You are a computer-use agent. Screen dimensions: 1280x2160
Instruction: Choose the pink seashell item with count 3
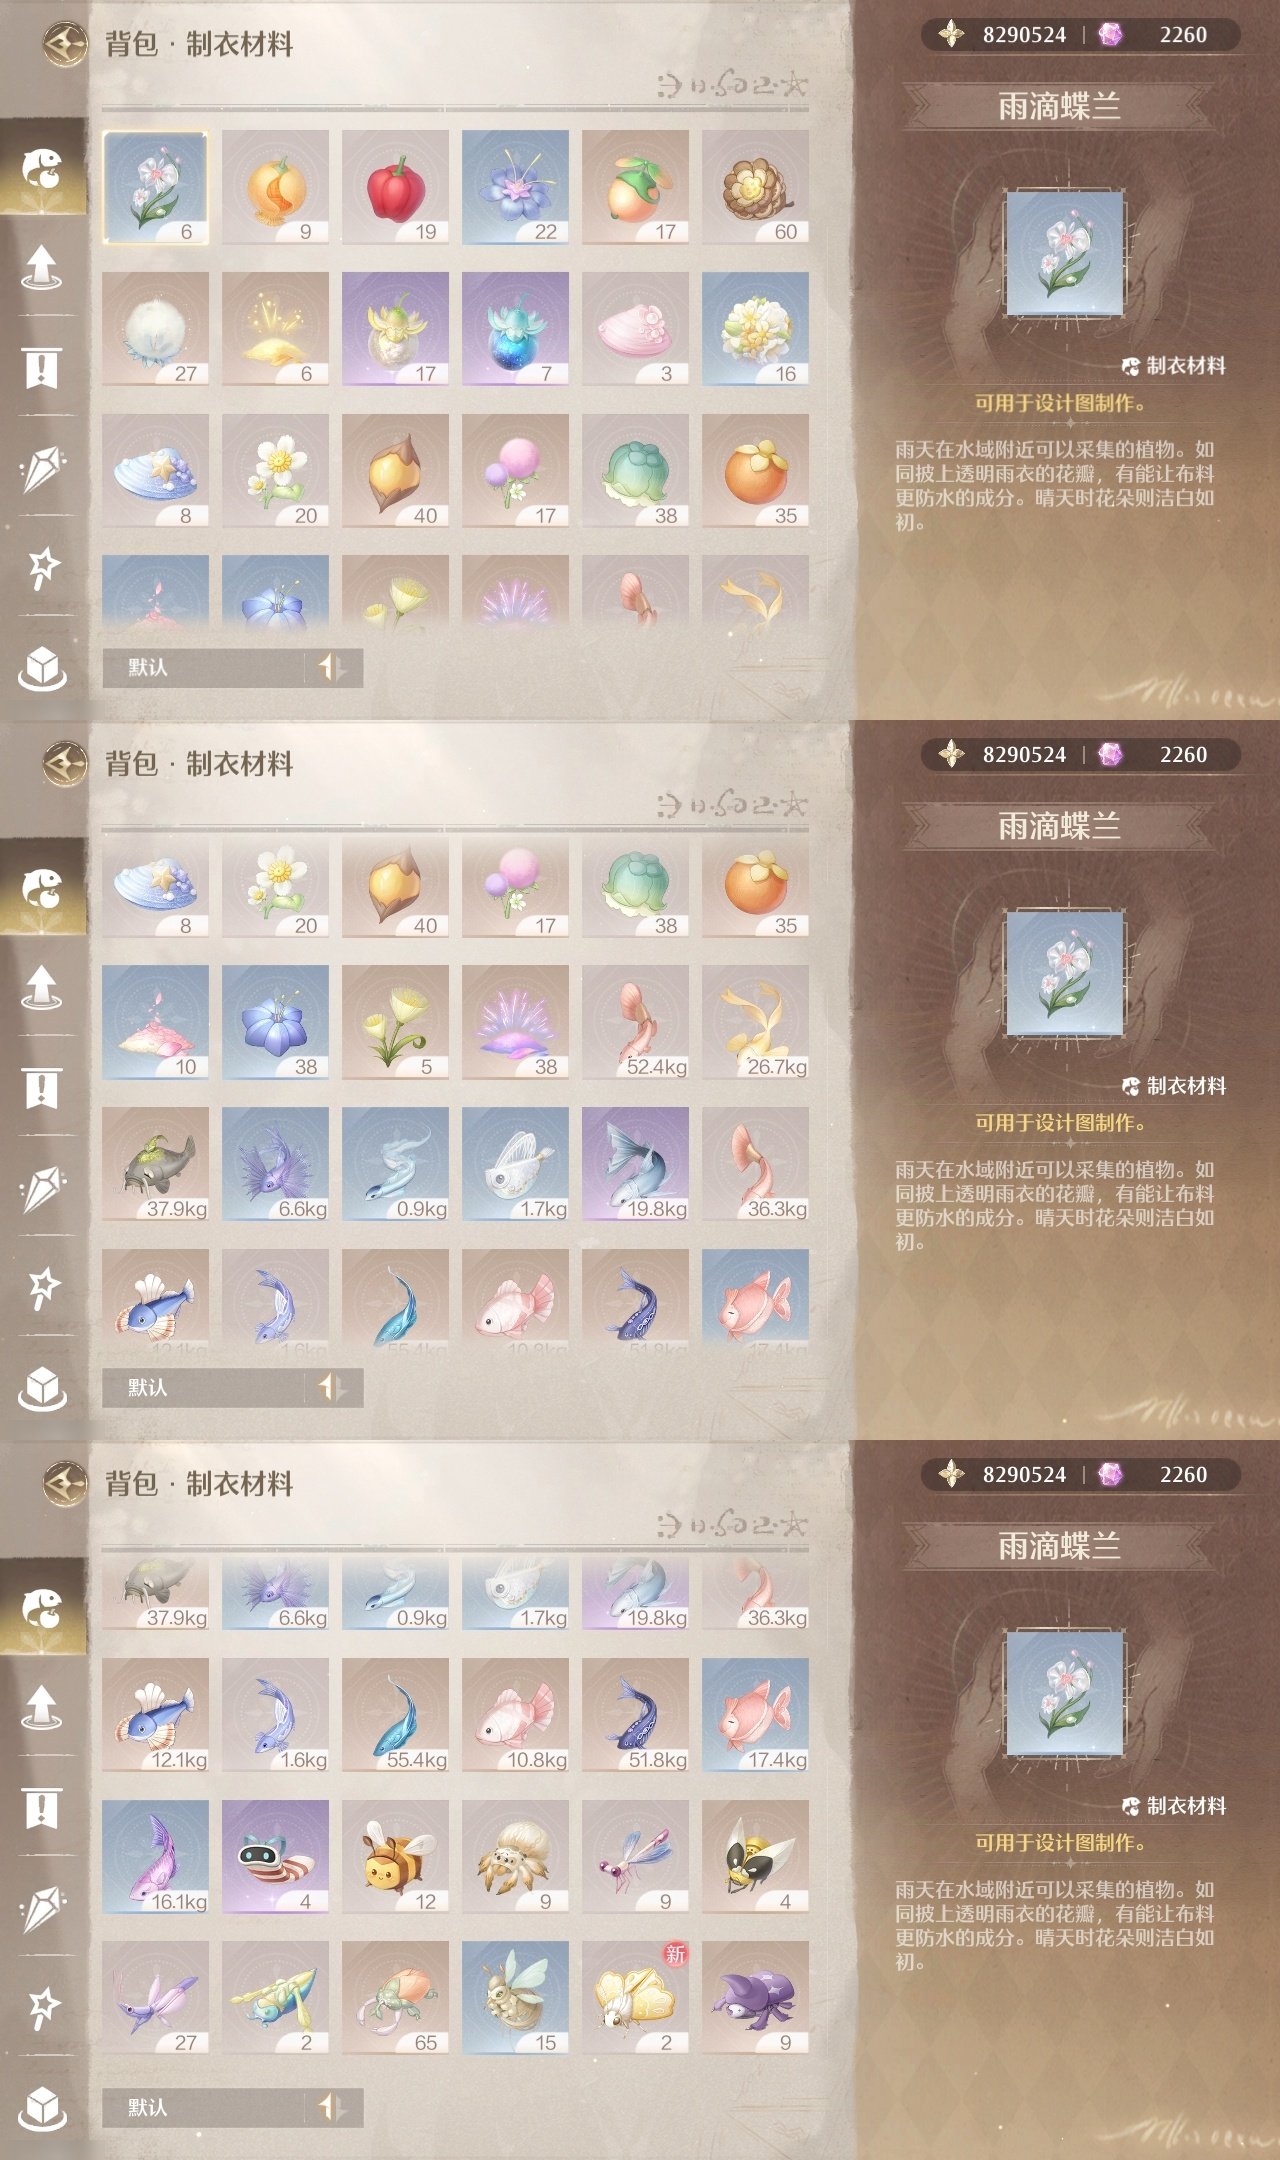point(635,329)
